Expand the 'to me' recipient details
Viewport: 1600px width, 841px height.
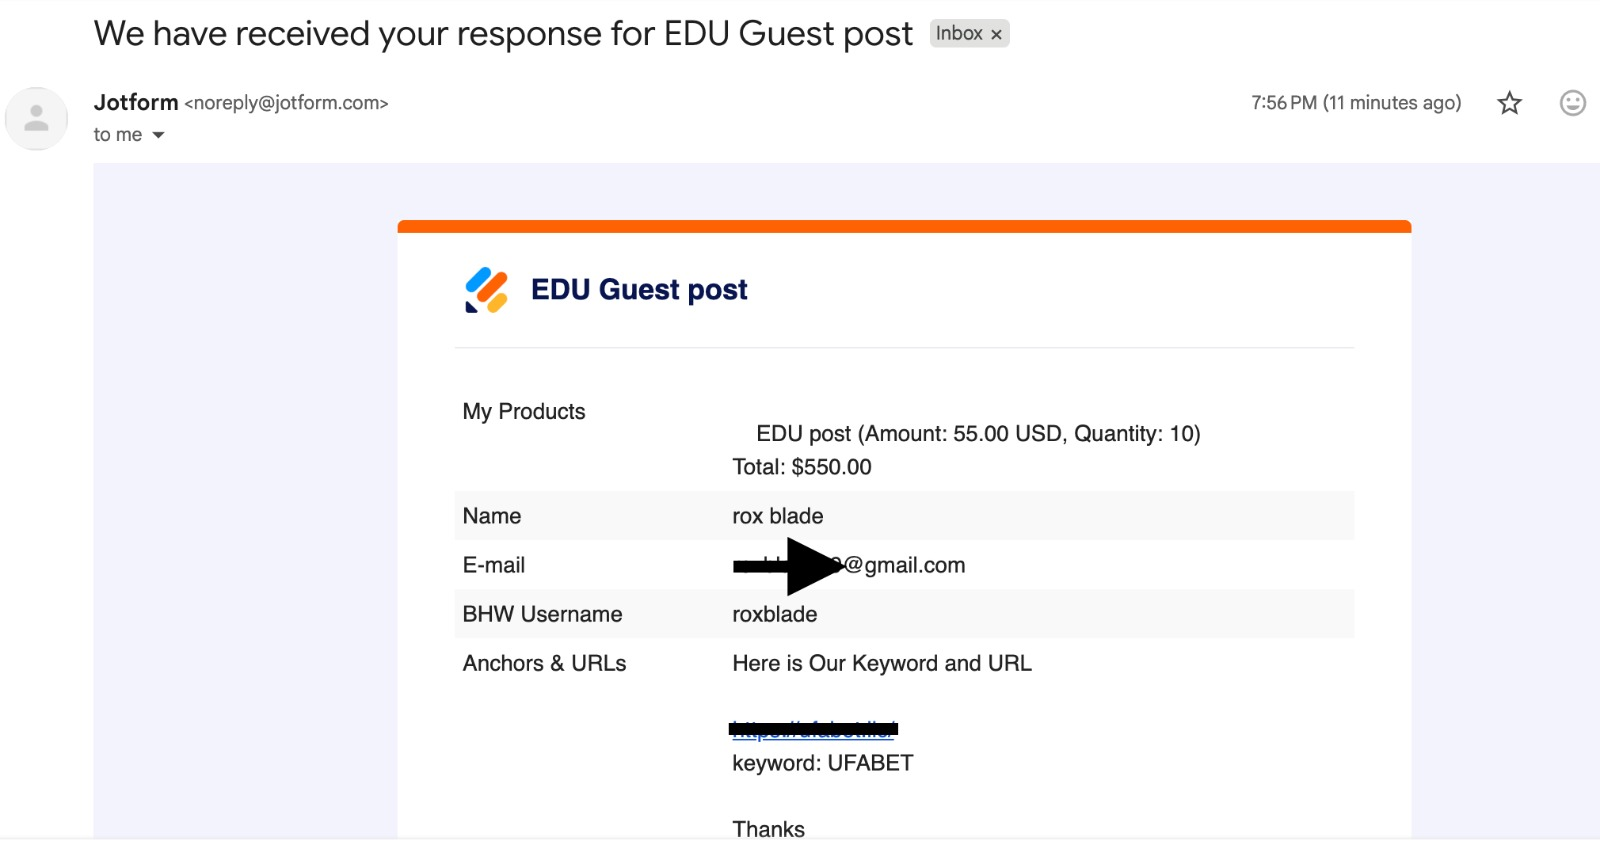tap(158, 135)
